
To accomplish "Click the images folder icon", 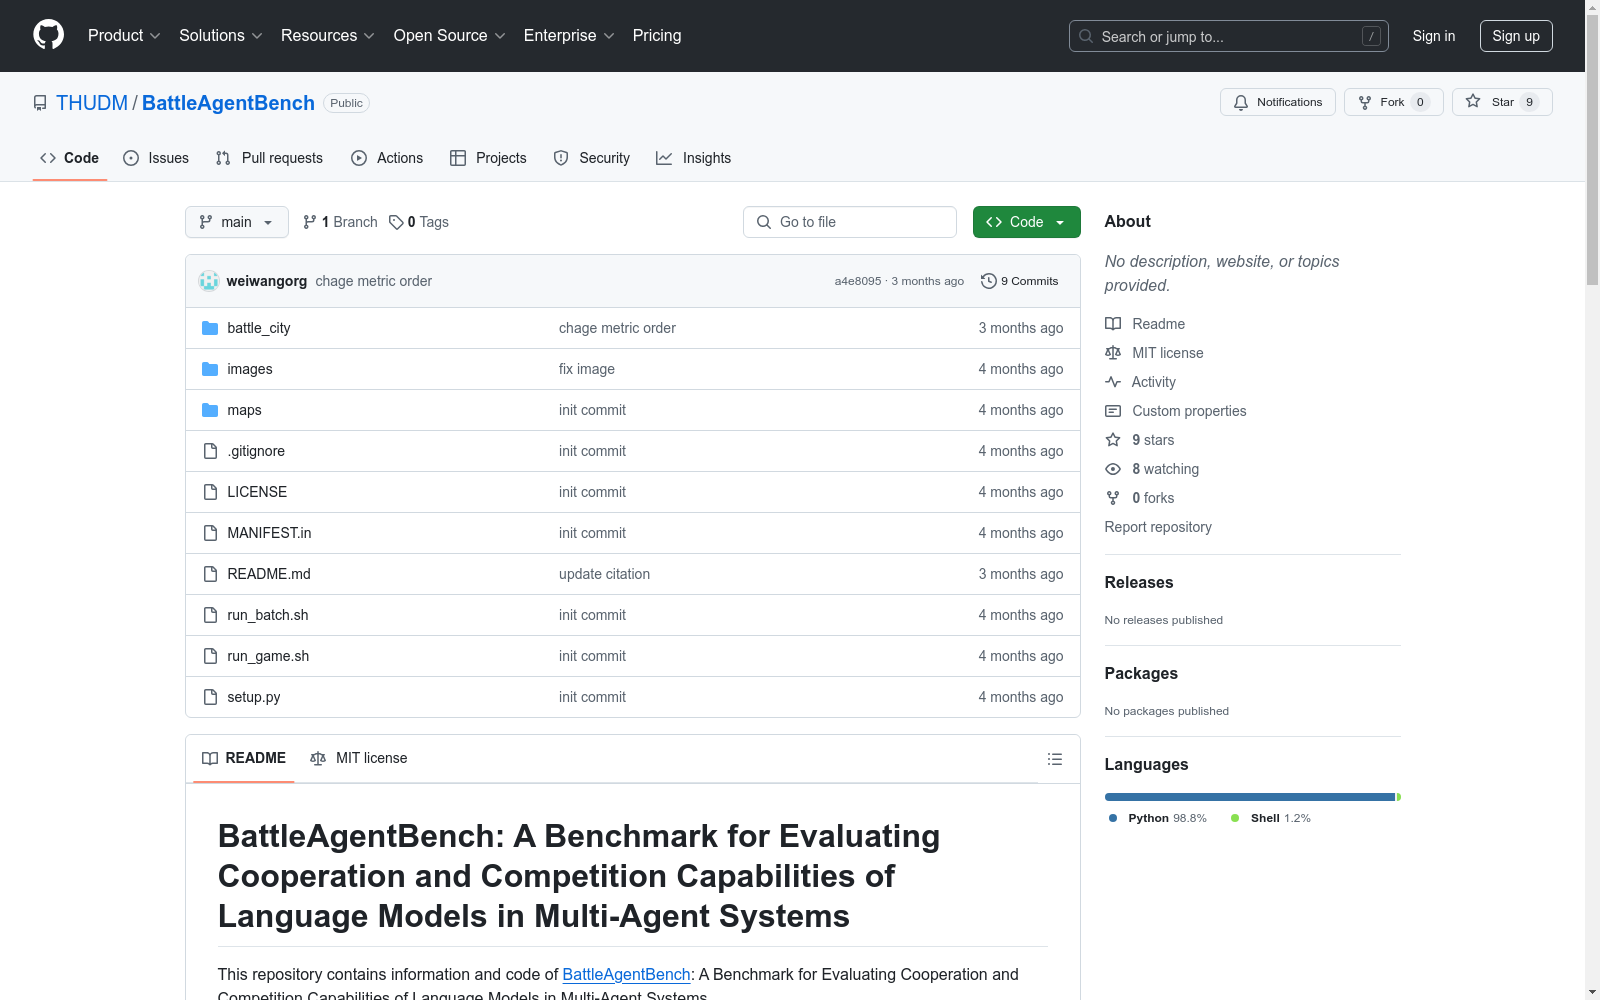I will click(x=210, y=369).
